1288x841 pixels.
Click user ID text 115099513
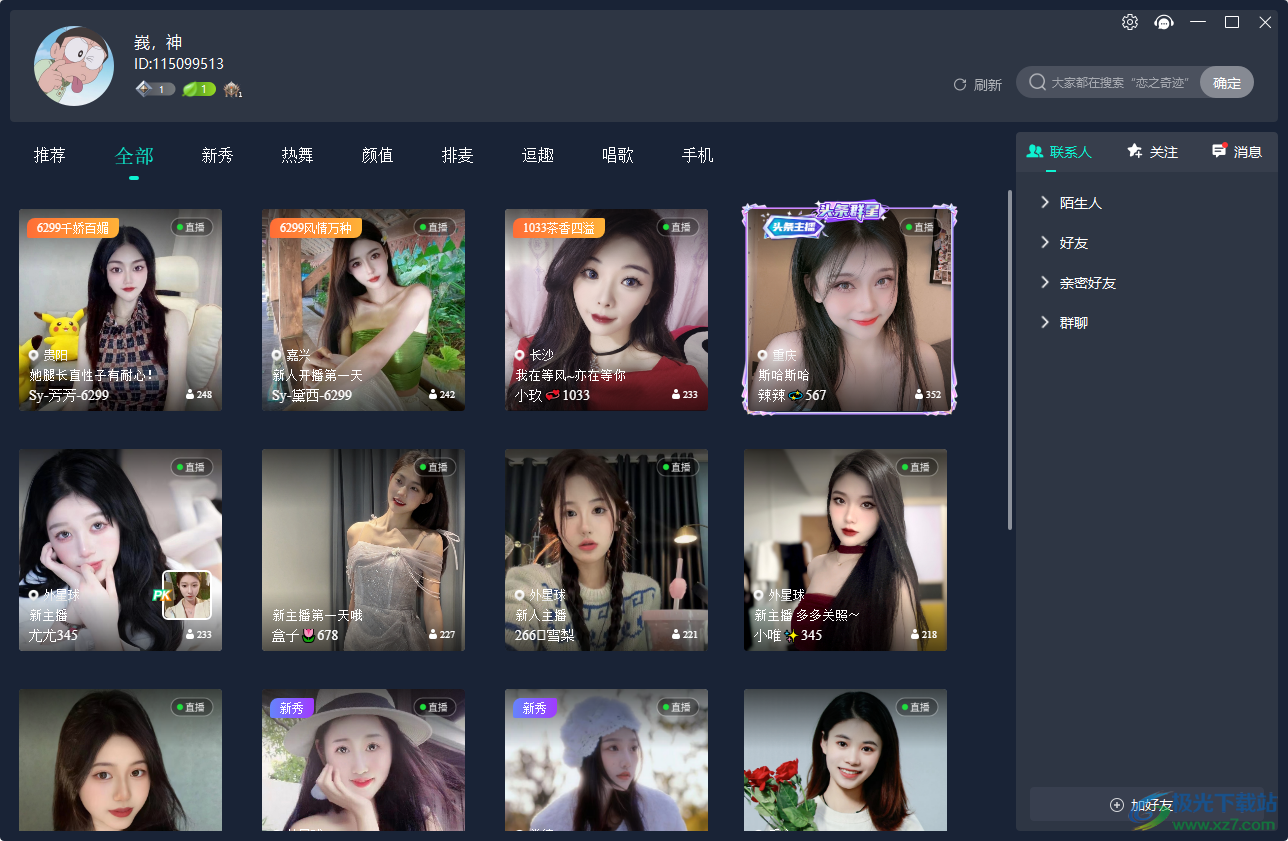(x=179, y=64)
